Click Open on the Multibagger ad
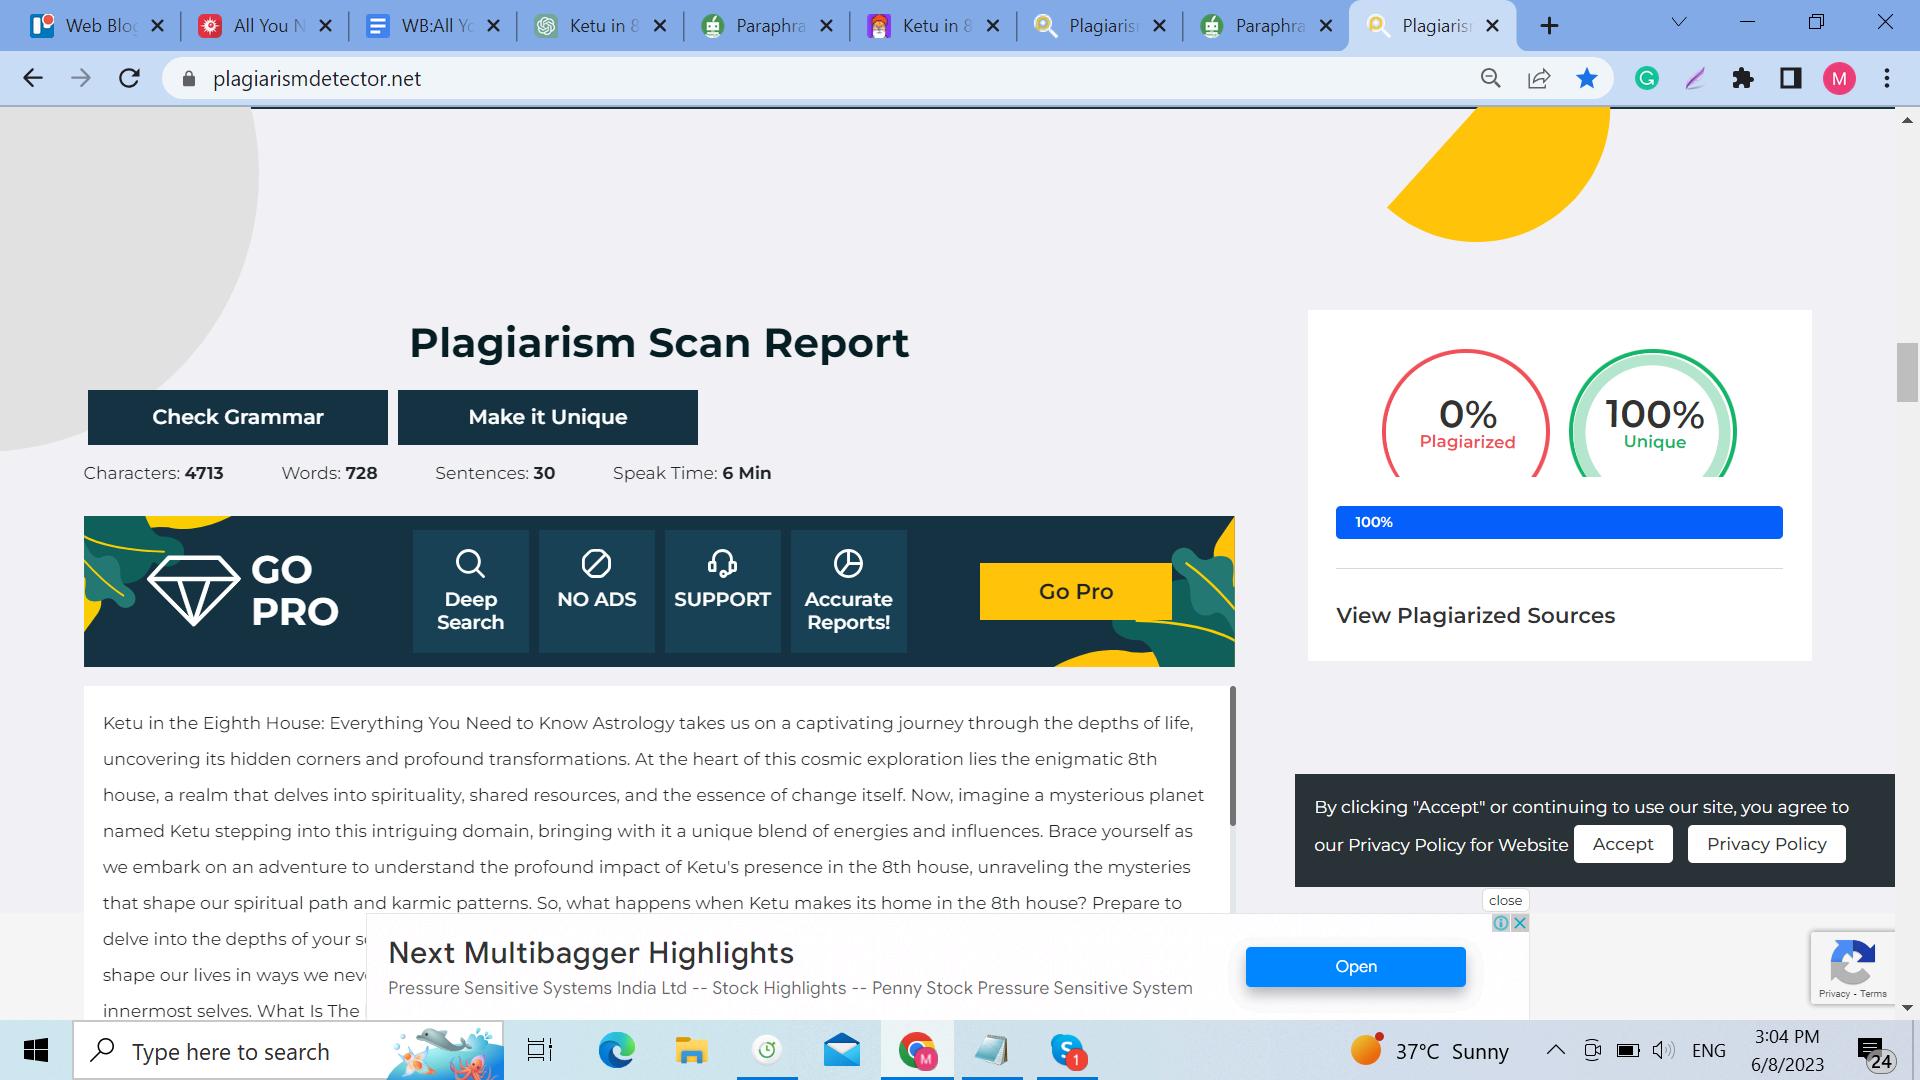Viewport: 1920px width, 1080px height. pos(1355,966)
